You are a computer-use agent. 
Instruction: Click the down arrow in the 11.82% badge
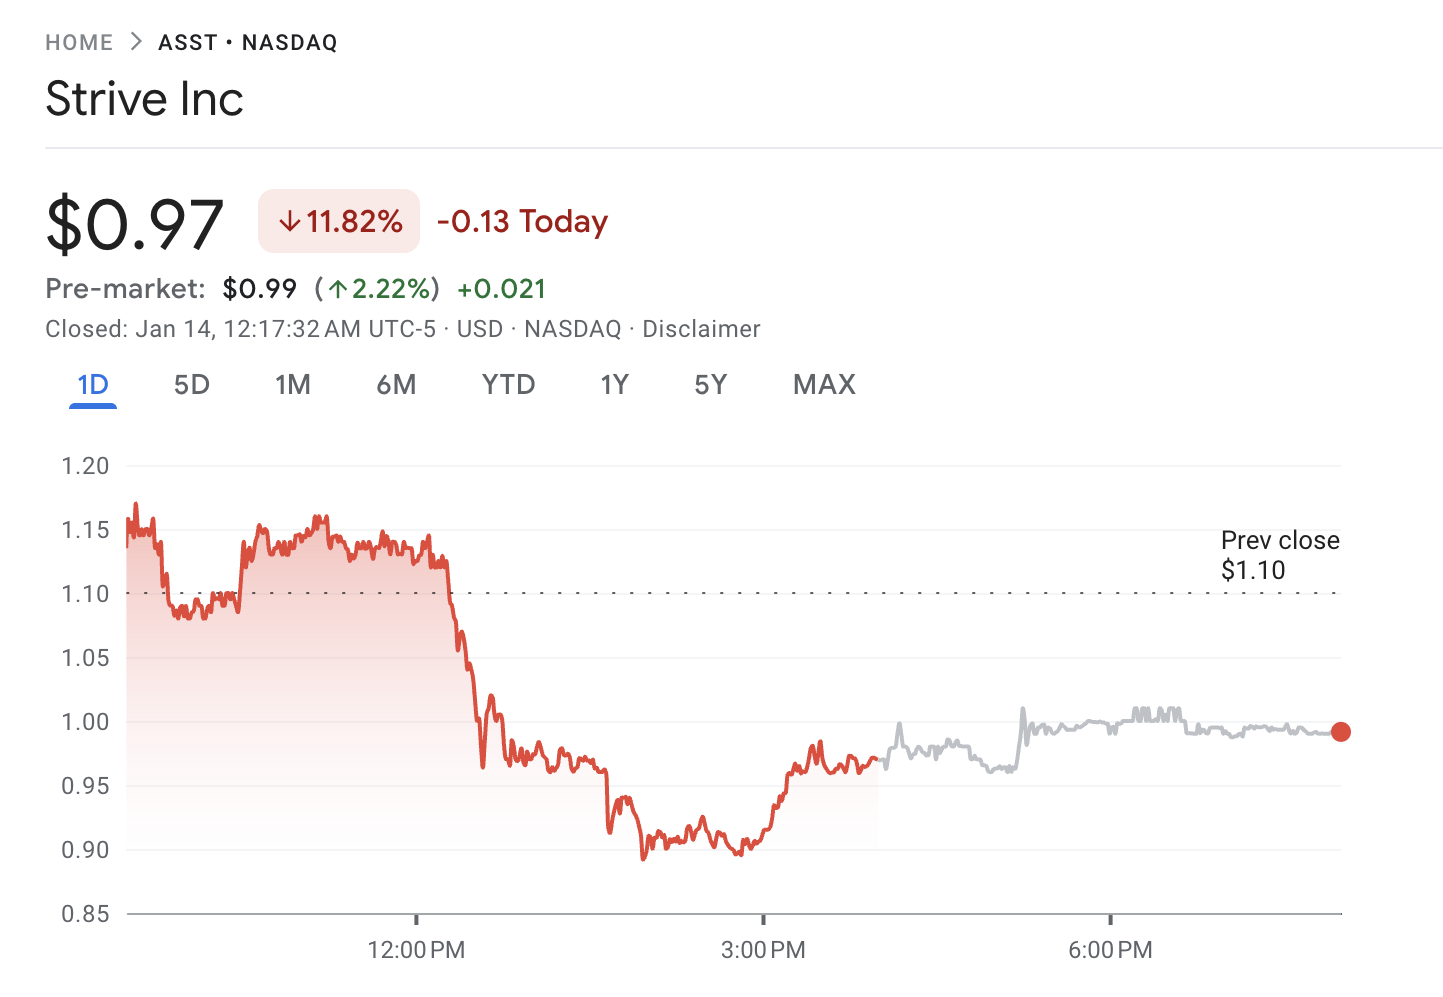(289, 222)
